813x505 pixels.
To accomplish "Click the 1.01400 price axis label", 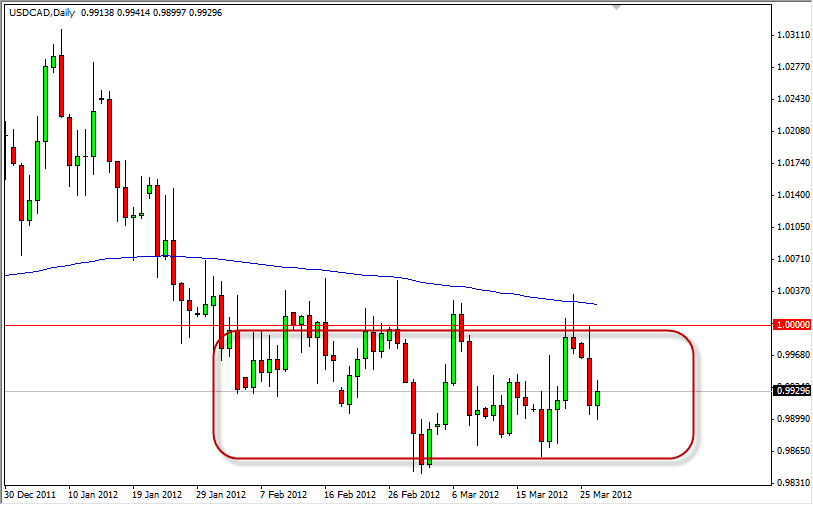I will click(x=793, y=195).
